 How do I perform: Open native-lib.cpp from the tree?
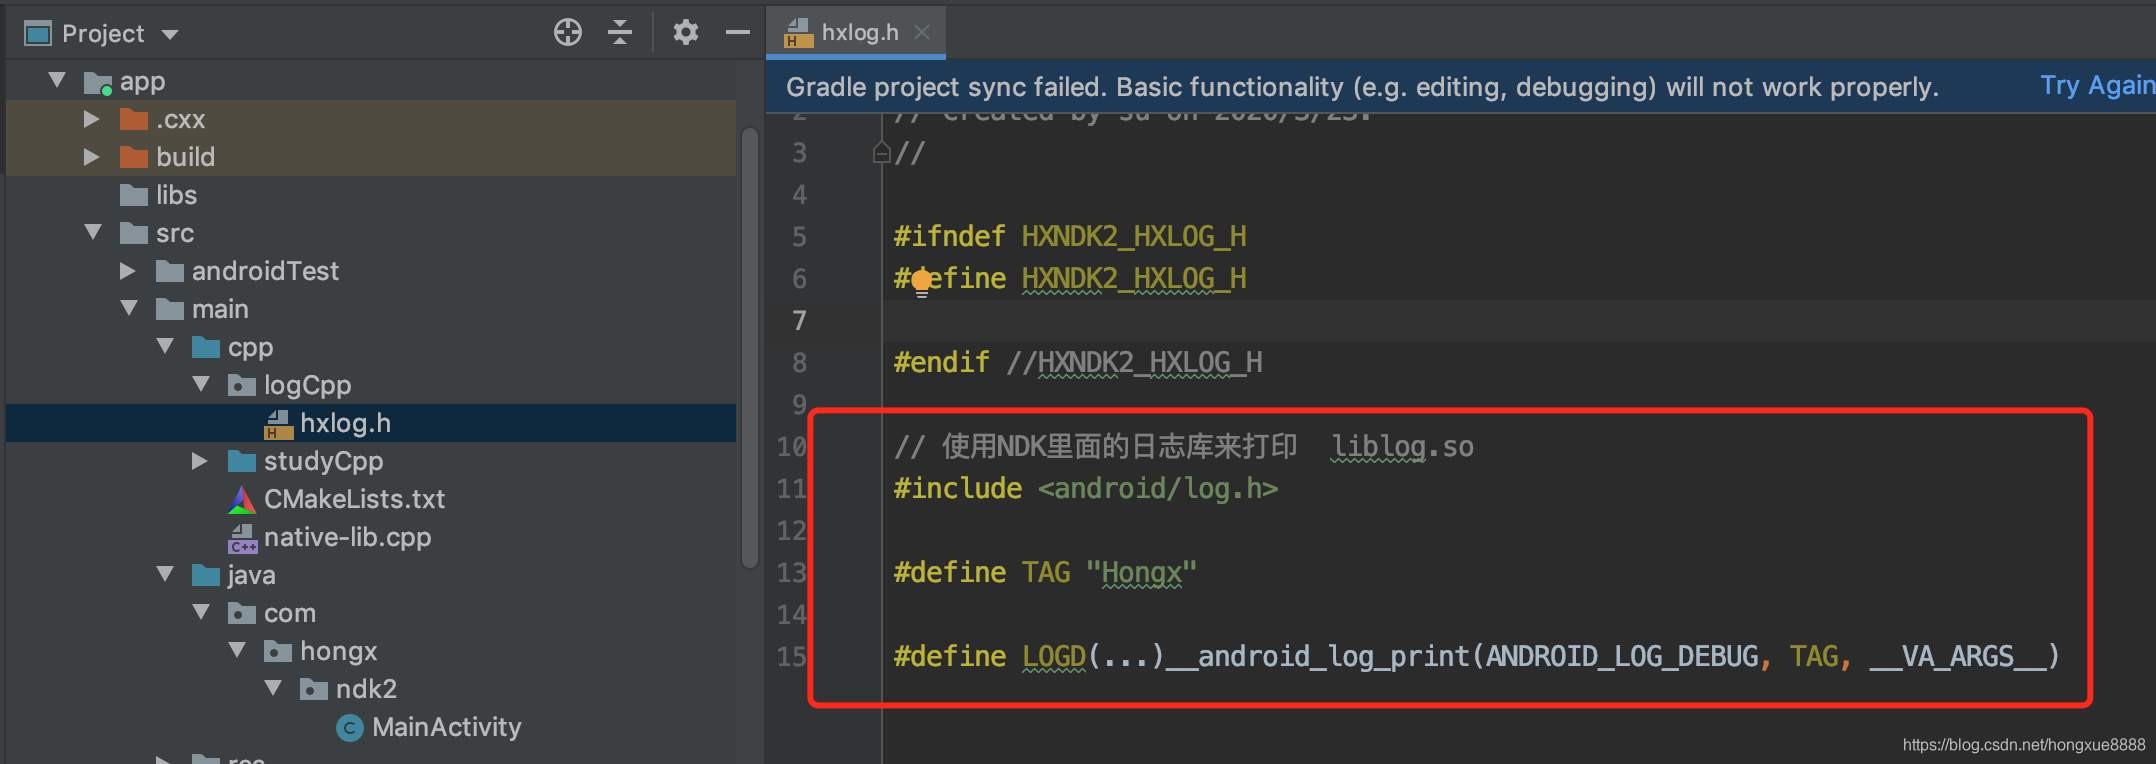347,537
